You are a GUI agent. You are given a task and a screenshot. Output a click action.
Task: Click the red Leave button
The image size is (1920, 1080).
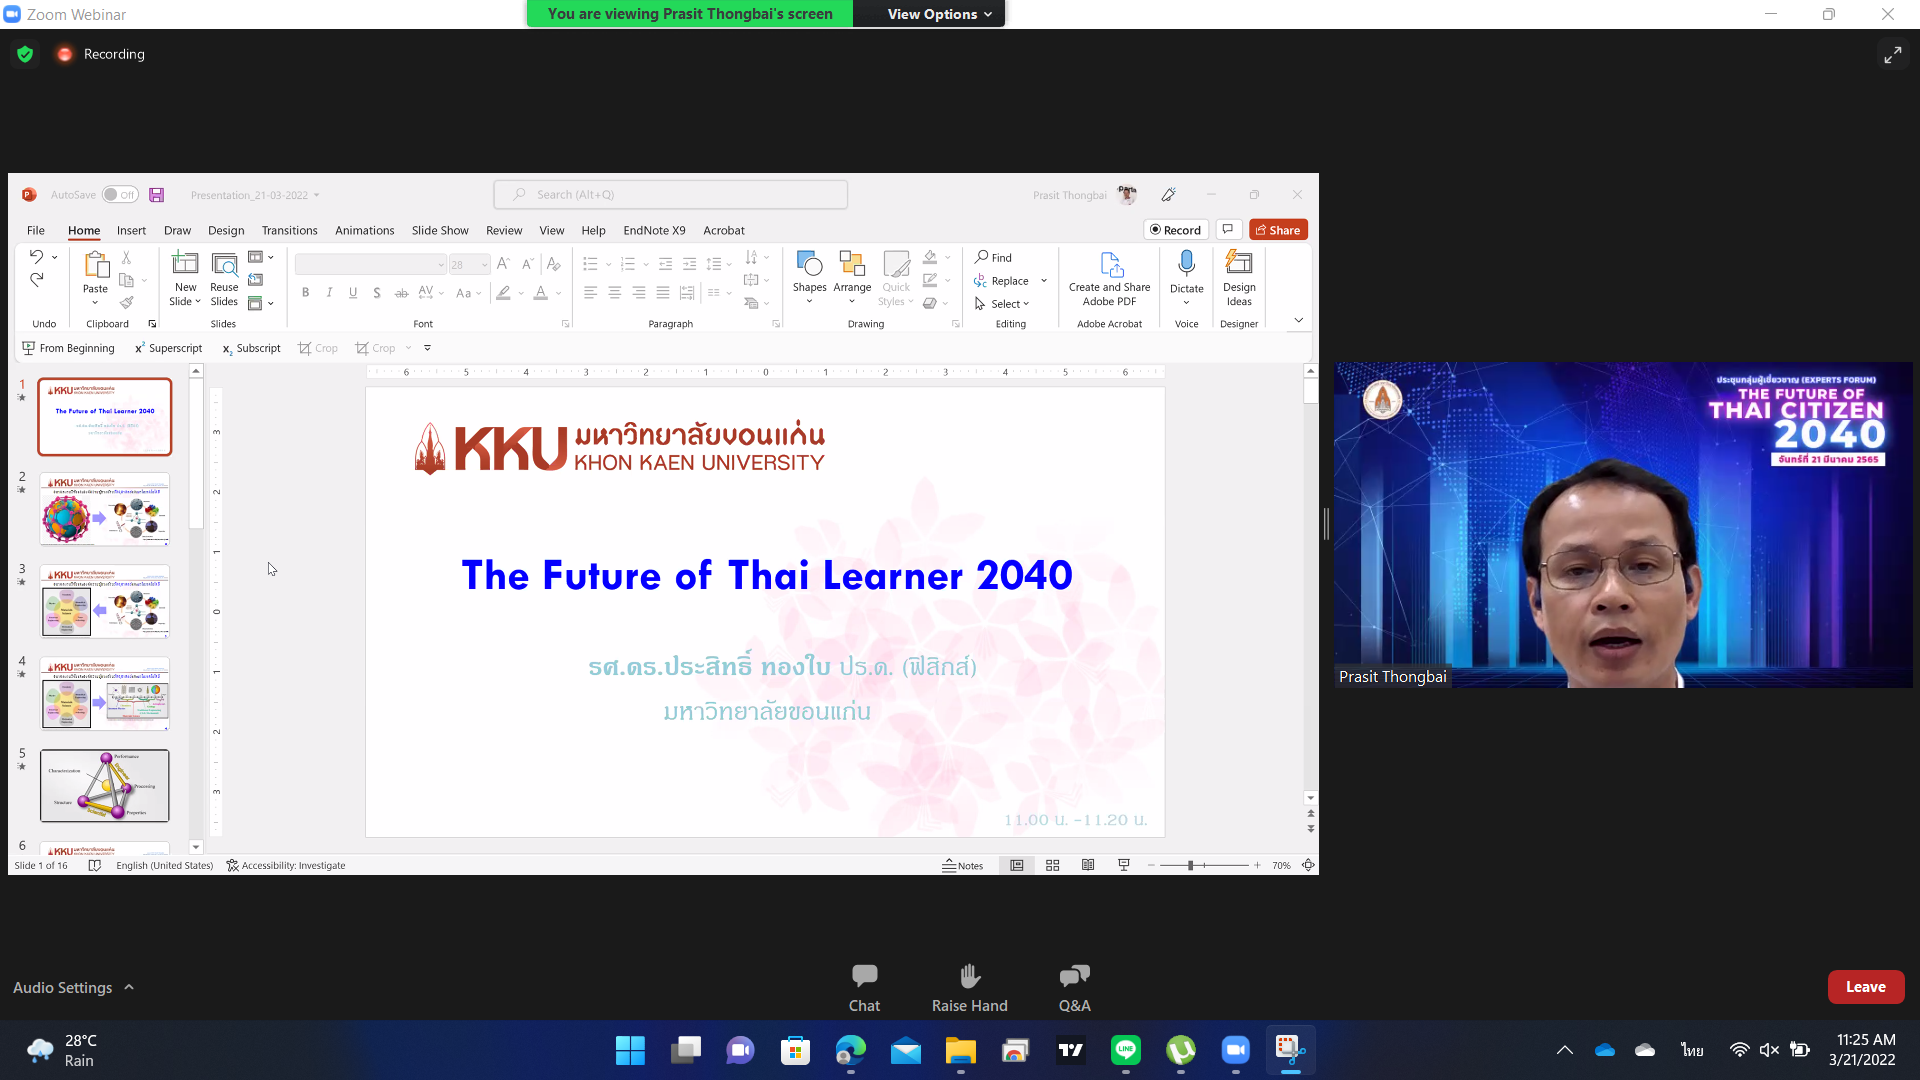[1865, 987]
